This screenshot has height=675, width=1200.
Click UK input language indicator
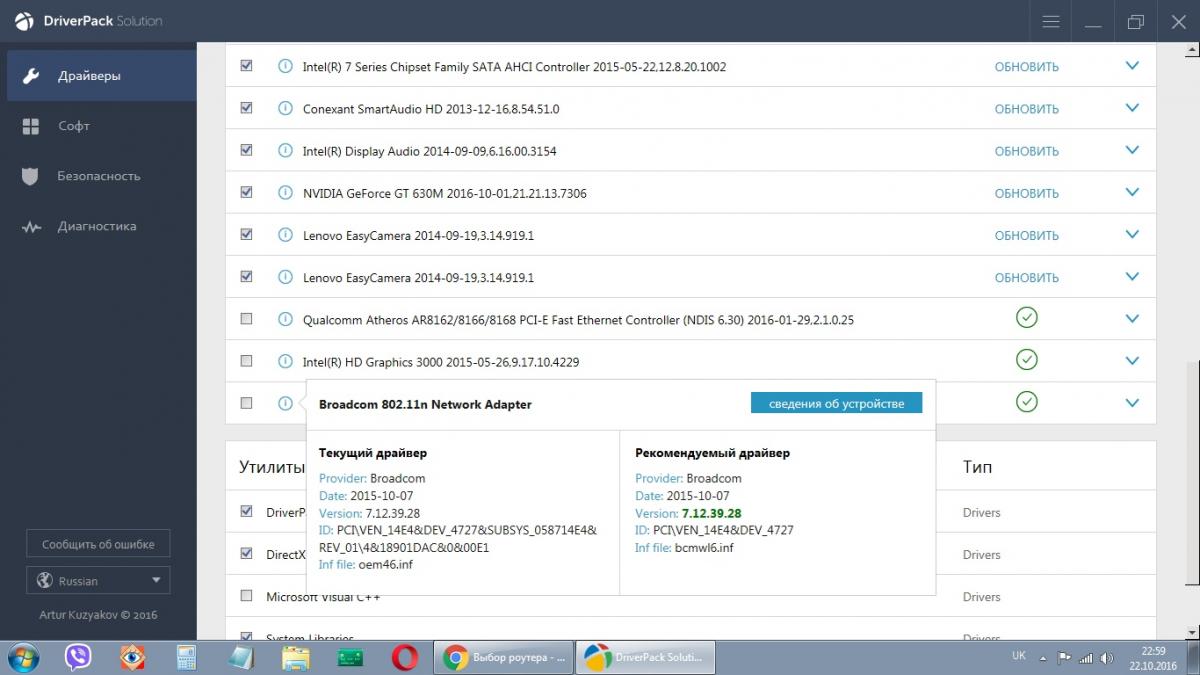click(x=1019, y=656)
